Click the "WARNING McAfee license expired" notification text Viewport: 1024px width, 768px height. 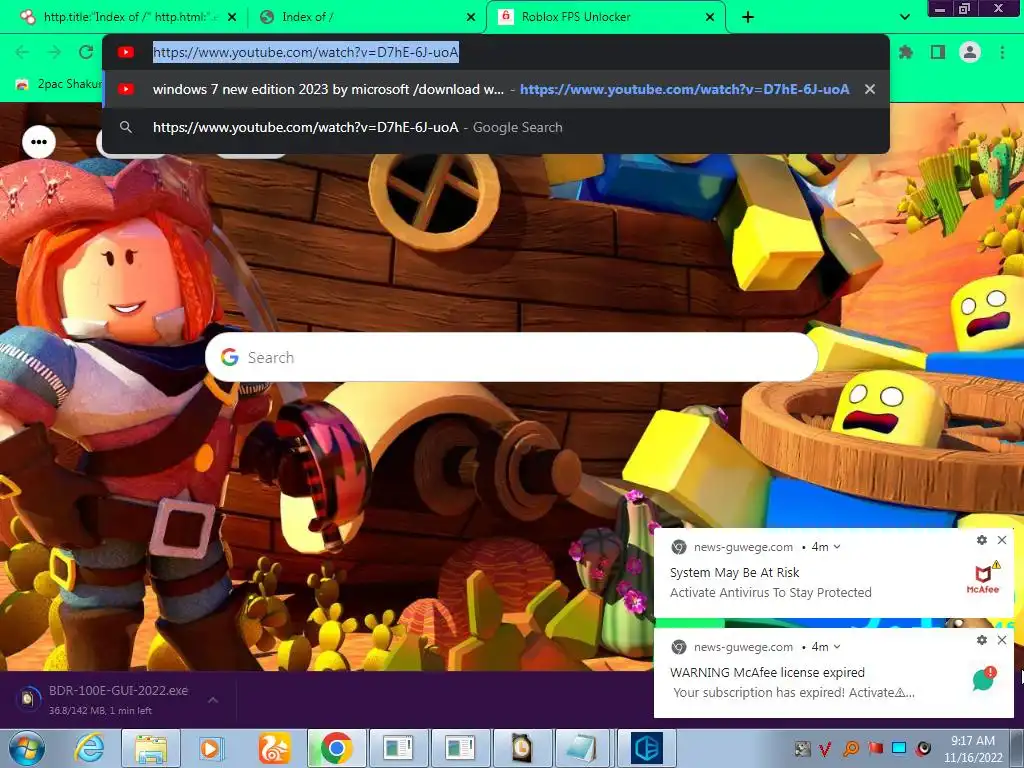[767, 673]
